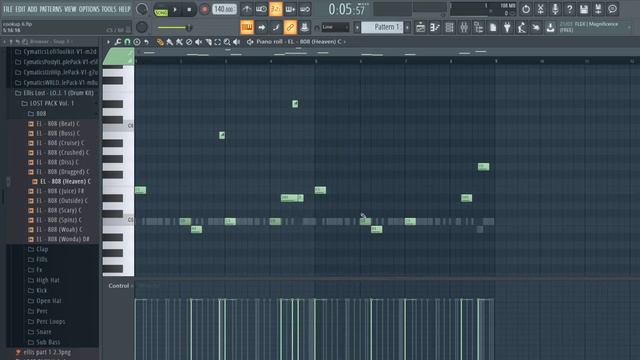The height and width of the screenshot is (360, 640).
Task: Select the Zoom magnifier tool
Action: pyautogui.click(x=227, y=42)
